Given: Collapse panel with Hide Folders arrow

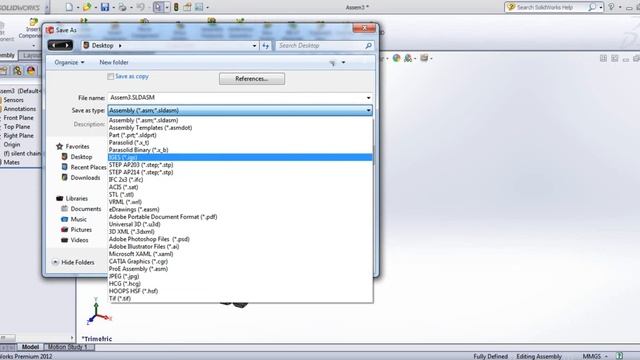Looking at the screenshot, I should (55, 262).
